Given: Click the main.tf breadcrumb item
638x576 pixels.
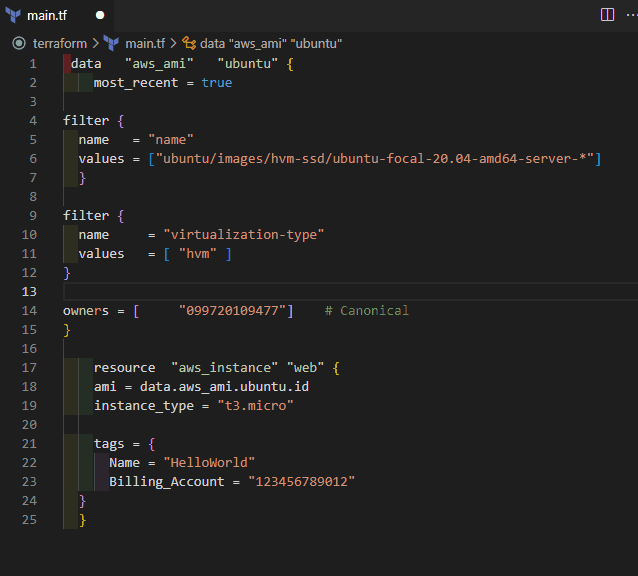Looking at the screenshot, I should 145,44.
